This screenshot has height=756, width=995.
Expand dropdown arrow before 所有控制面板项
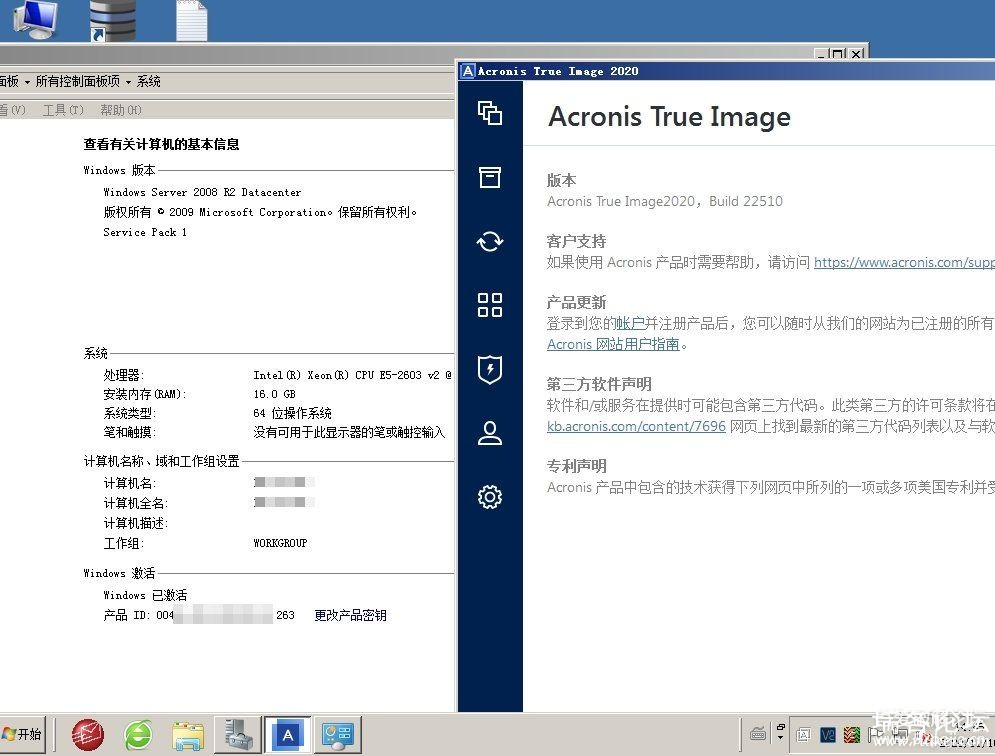[x=27, y=82]
